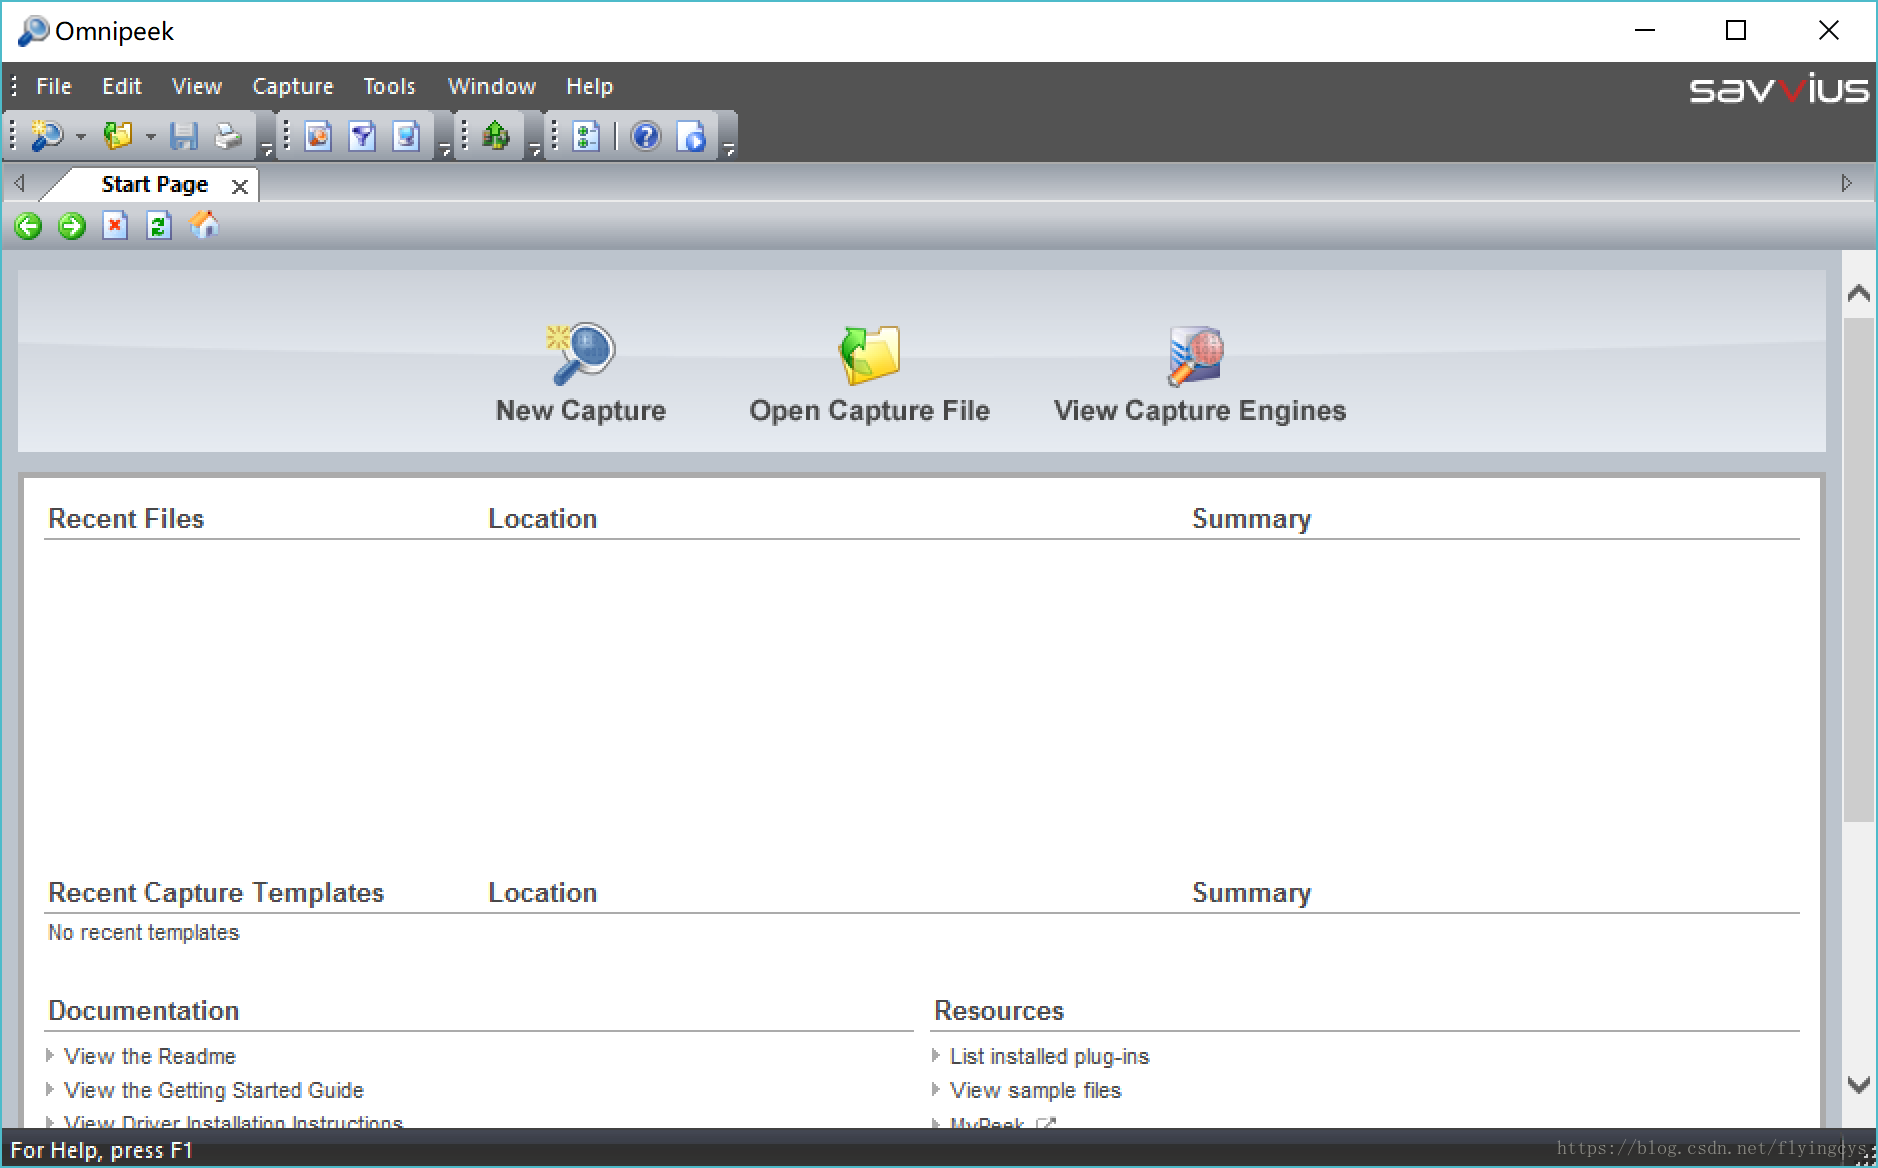Maximize the Omnipeek window

click(x=1736, y=31)
